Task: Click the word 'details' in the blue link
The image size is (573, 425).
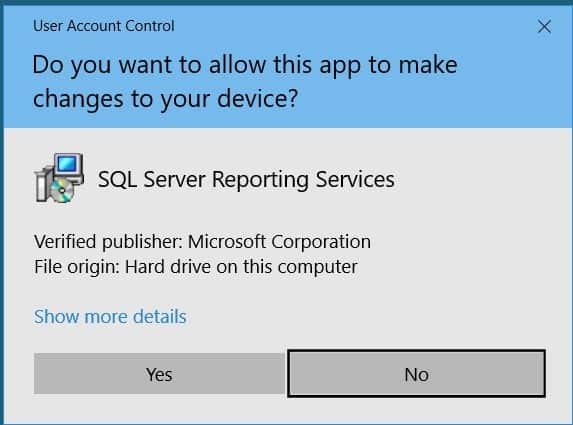Action: pos(160,316)
